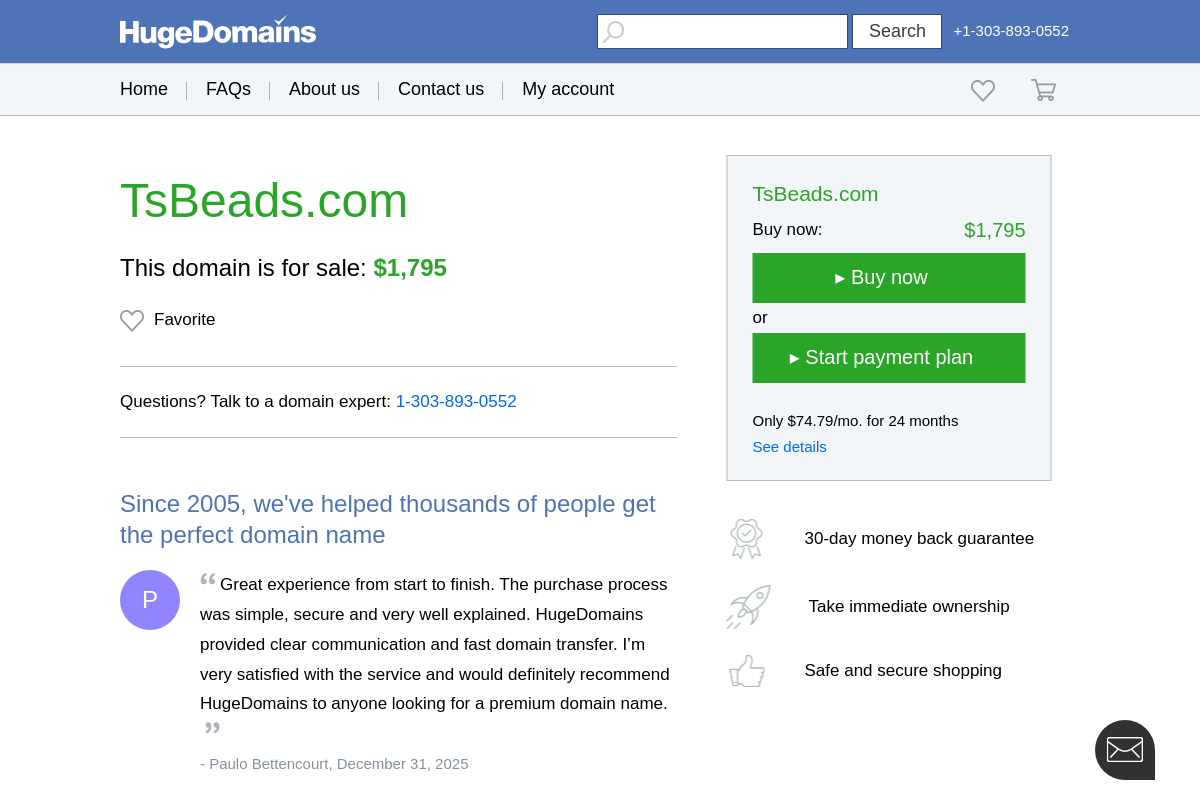
Task: Click inside the domain search input field
Action: pos(722,31)
